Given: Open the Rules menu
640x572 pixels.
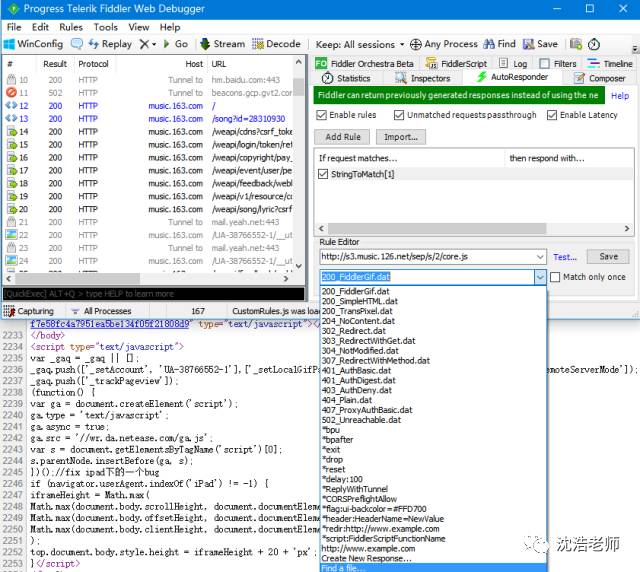Looking at the screenshot, I should [x=71, y=27].
